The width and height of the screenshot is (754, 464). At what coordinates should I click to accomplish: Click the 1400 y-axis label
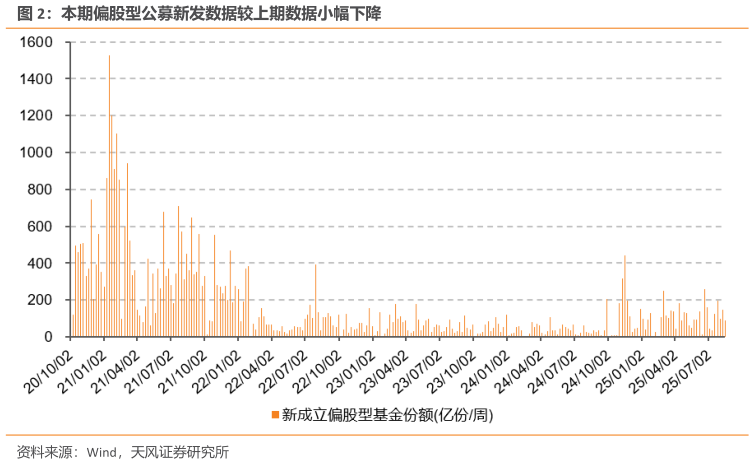(36, 79)
